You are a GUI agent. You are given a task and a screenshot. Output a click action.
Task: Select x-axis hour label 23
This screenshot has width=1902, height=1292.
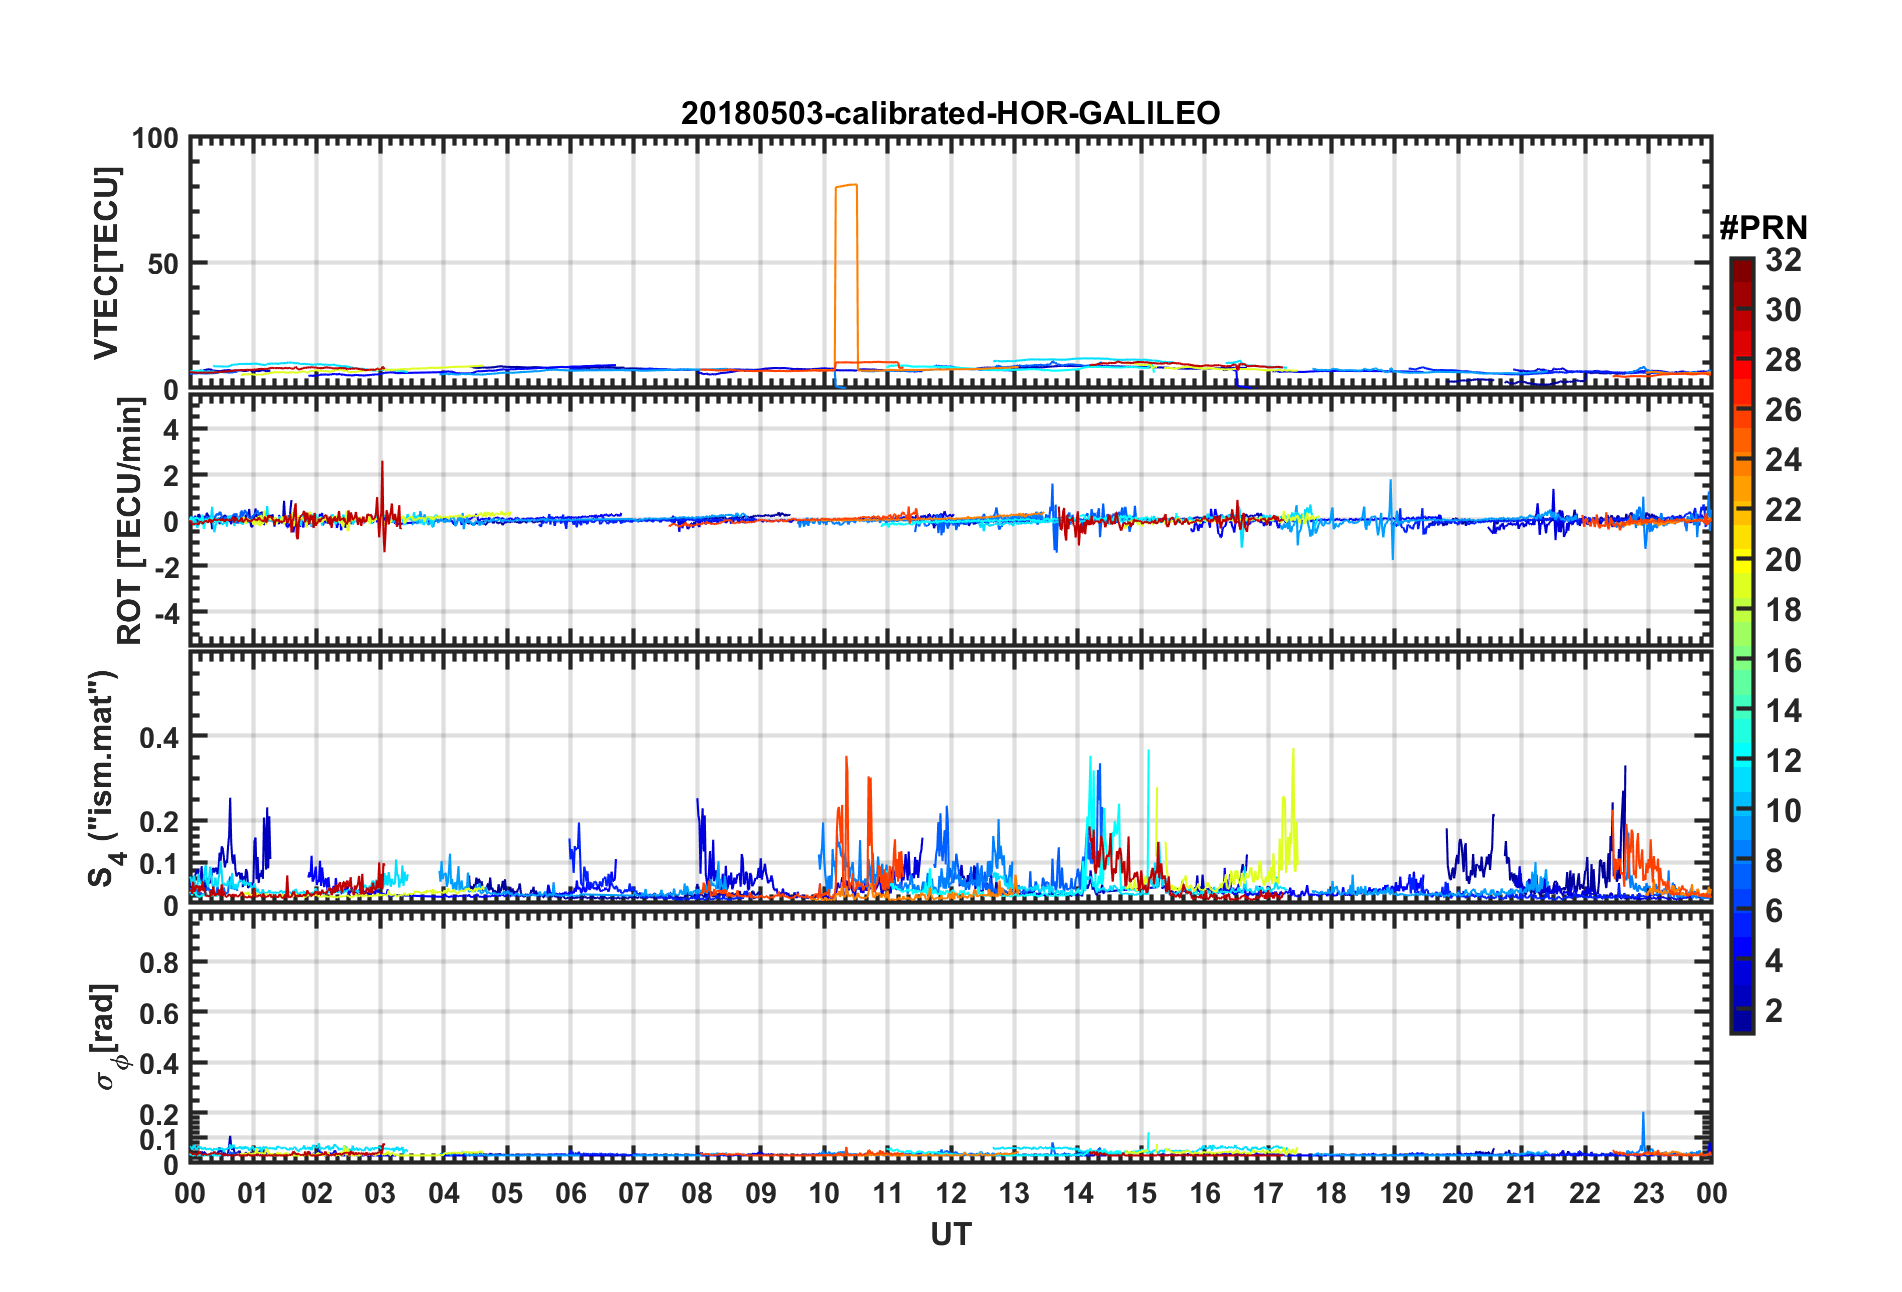pos(1649,1193)
